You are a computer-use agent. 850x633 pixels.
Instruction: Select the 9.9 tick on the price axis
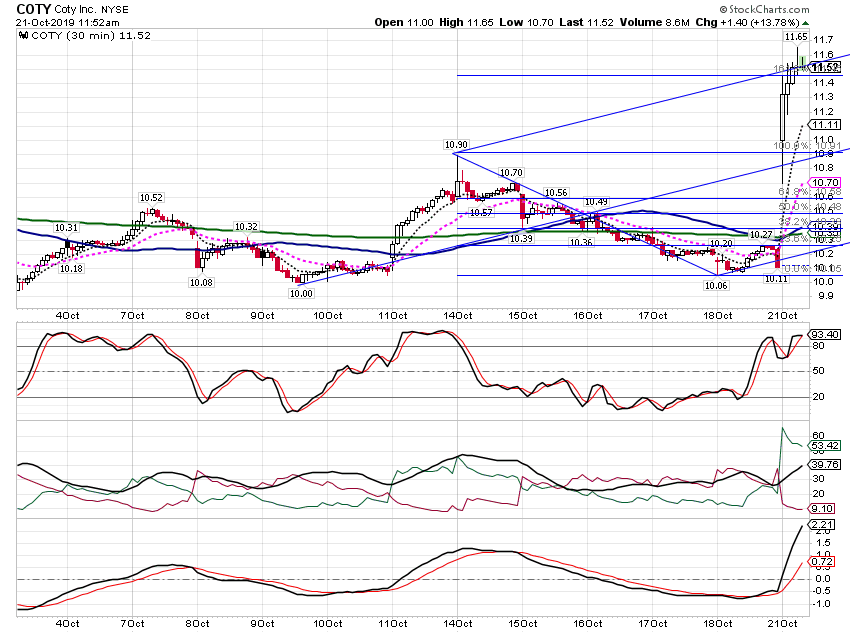coord(825,296)
